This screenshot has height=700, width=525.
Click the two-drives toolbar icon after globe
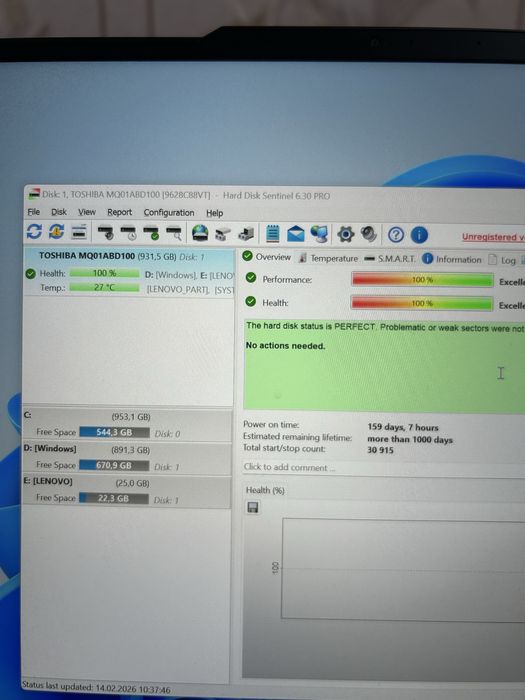223,233
